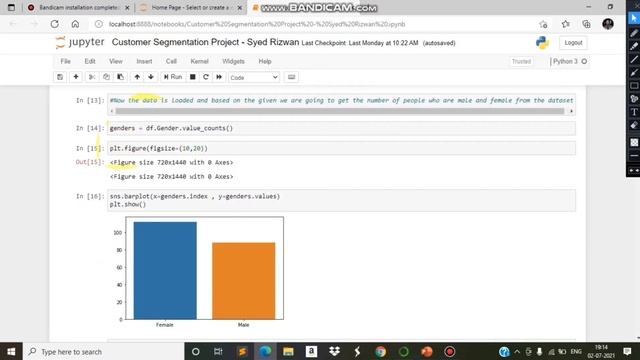Open the Bandicam recorder taskbar icon
The height and width of the screenshot is (360, 640).
pyautogui.click(x=450, y=351)
